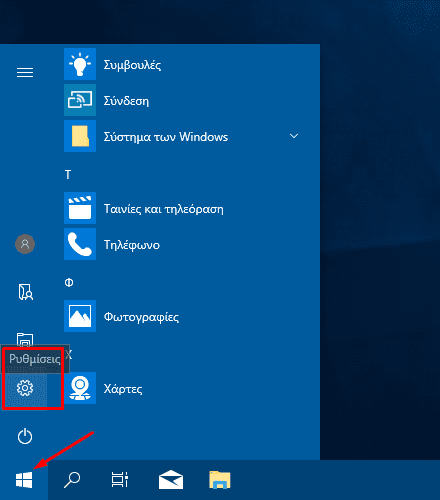Click the Τηλέφωνο phone icon
Image resolution: width=440 pixels, height=500 pixels.
[80, 244]
